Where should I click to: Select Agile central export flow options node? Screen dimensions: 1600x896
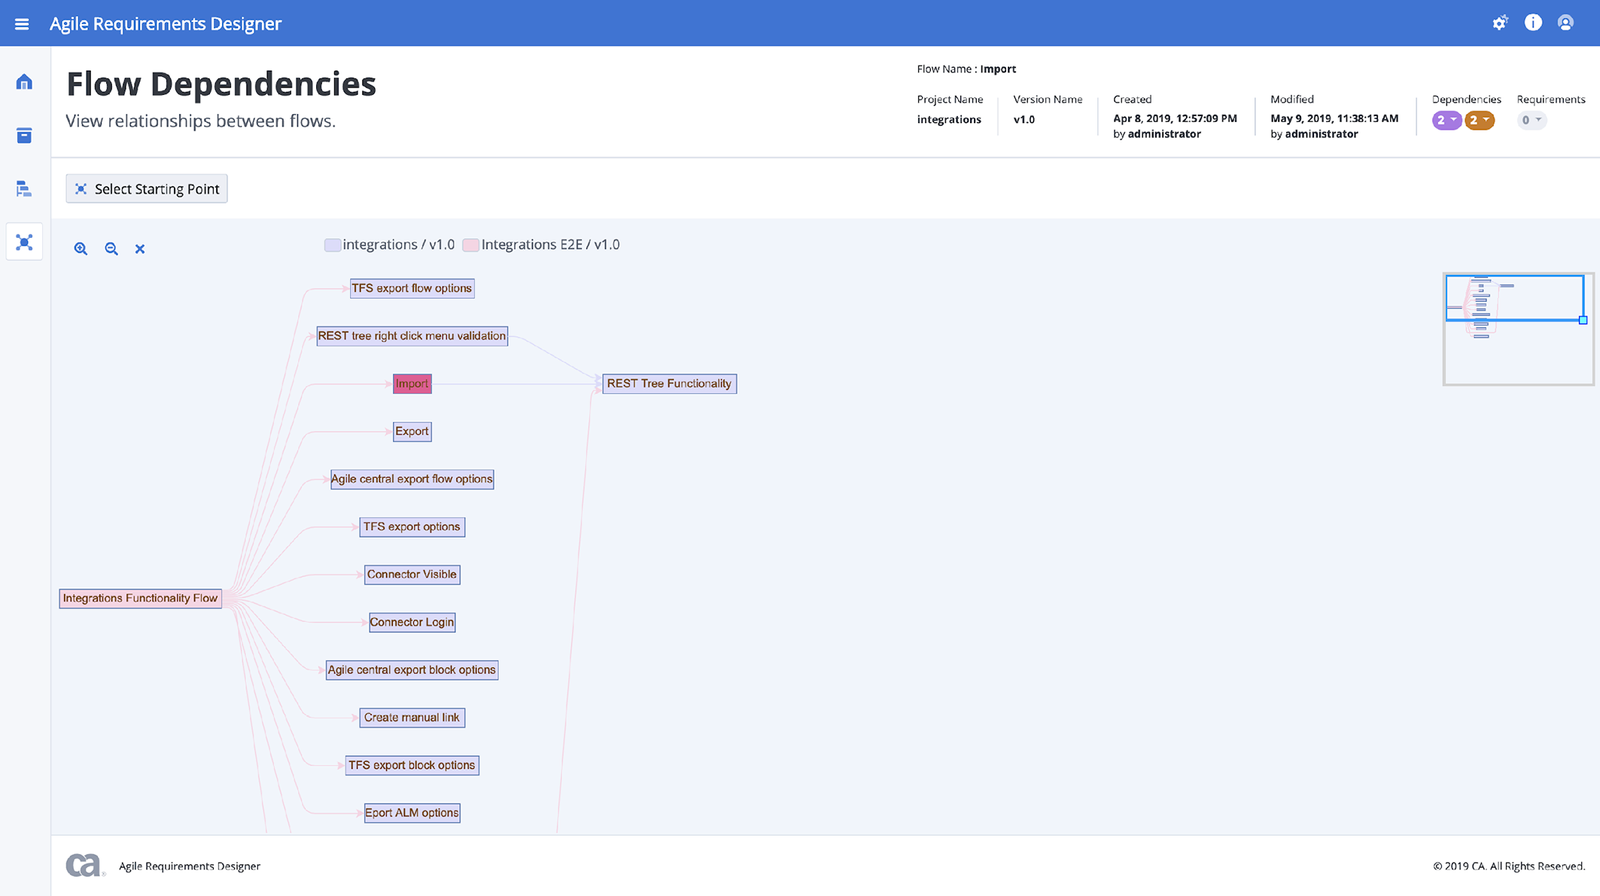tap(412, 479)
